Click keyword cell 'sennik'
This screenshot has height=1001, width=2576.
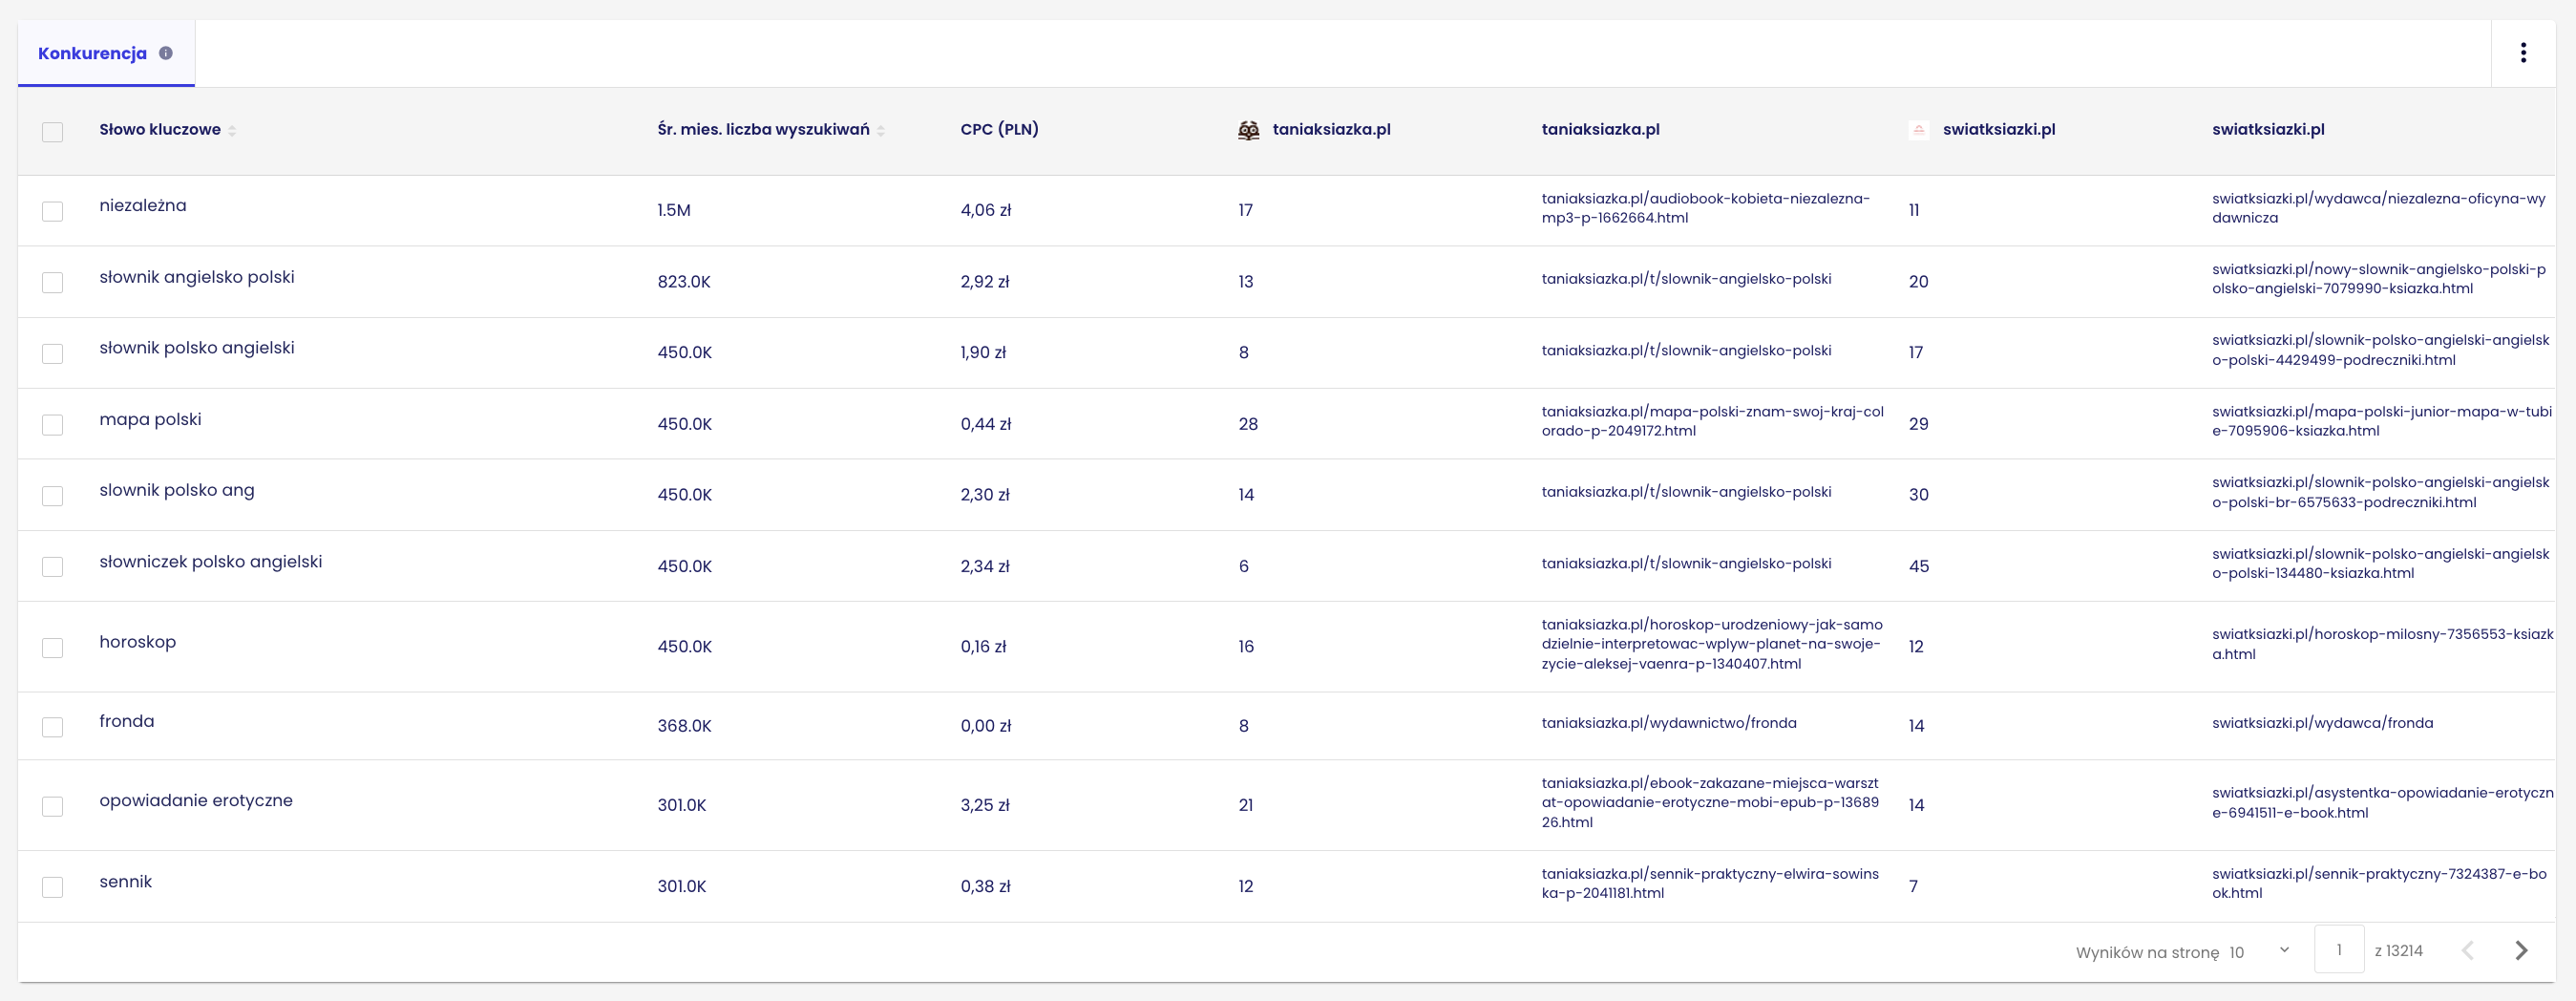pos(126,882)
